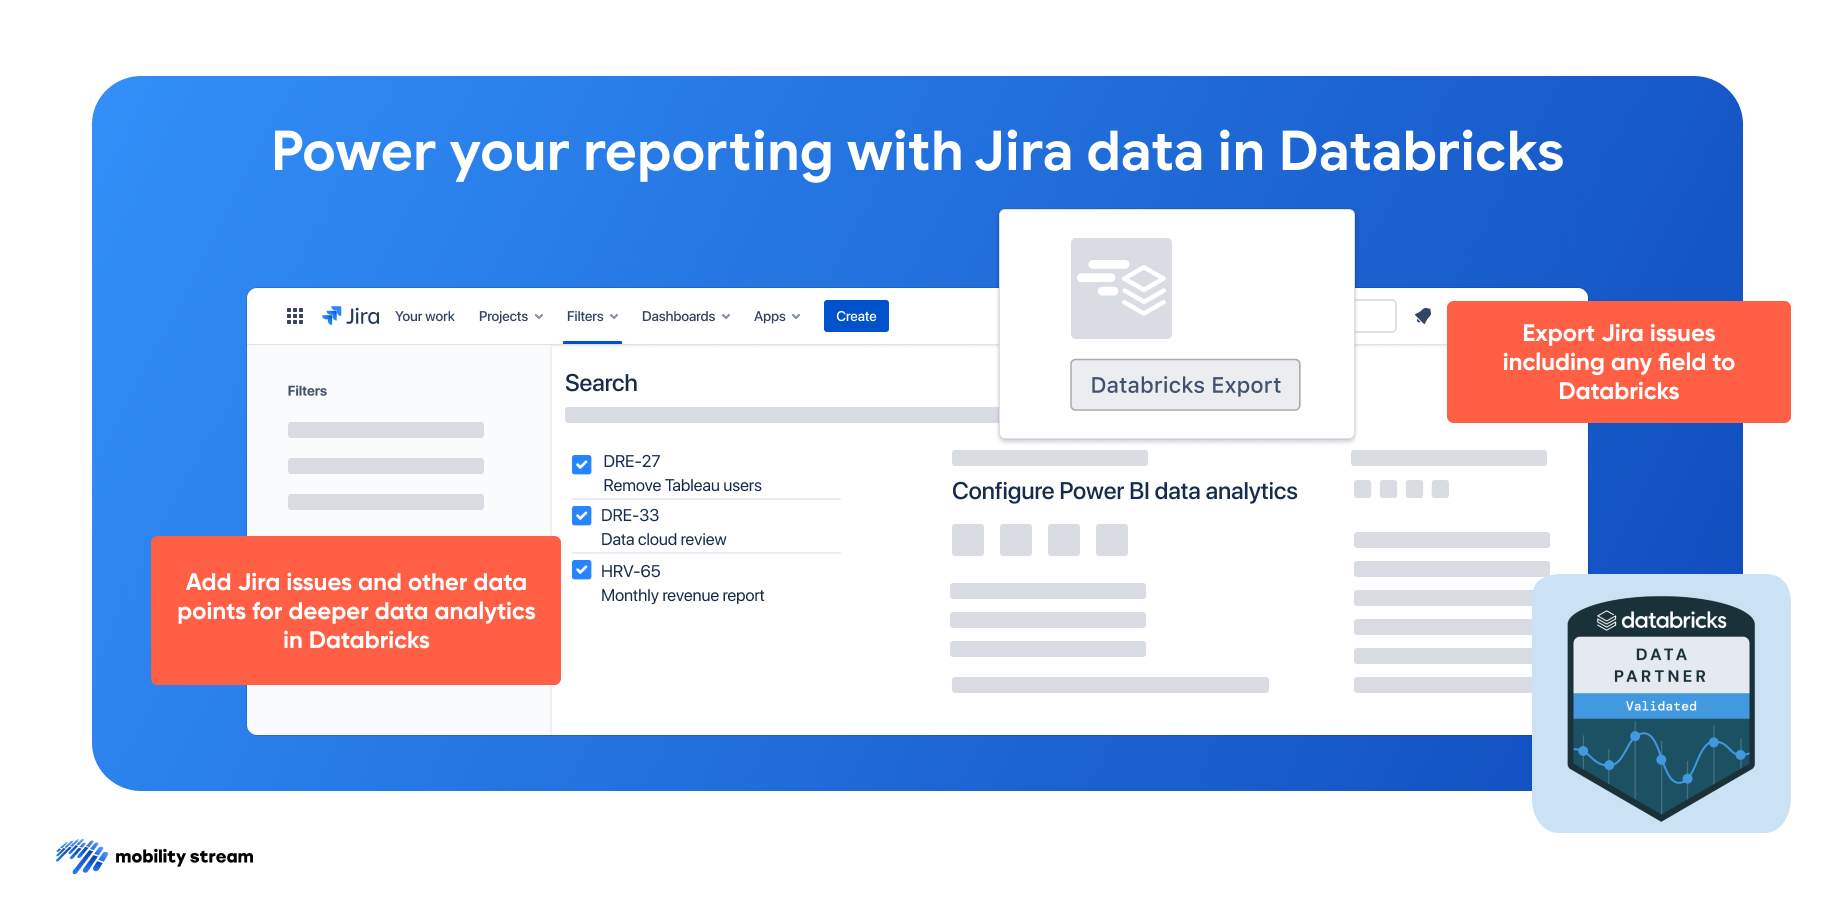Screen dimensions: 1840x900
Task: Uncheck the DRE-33 Data cloud review checkbox
Action: click(581, 515)
